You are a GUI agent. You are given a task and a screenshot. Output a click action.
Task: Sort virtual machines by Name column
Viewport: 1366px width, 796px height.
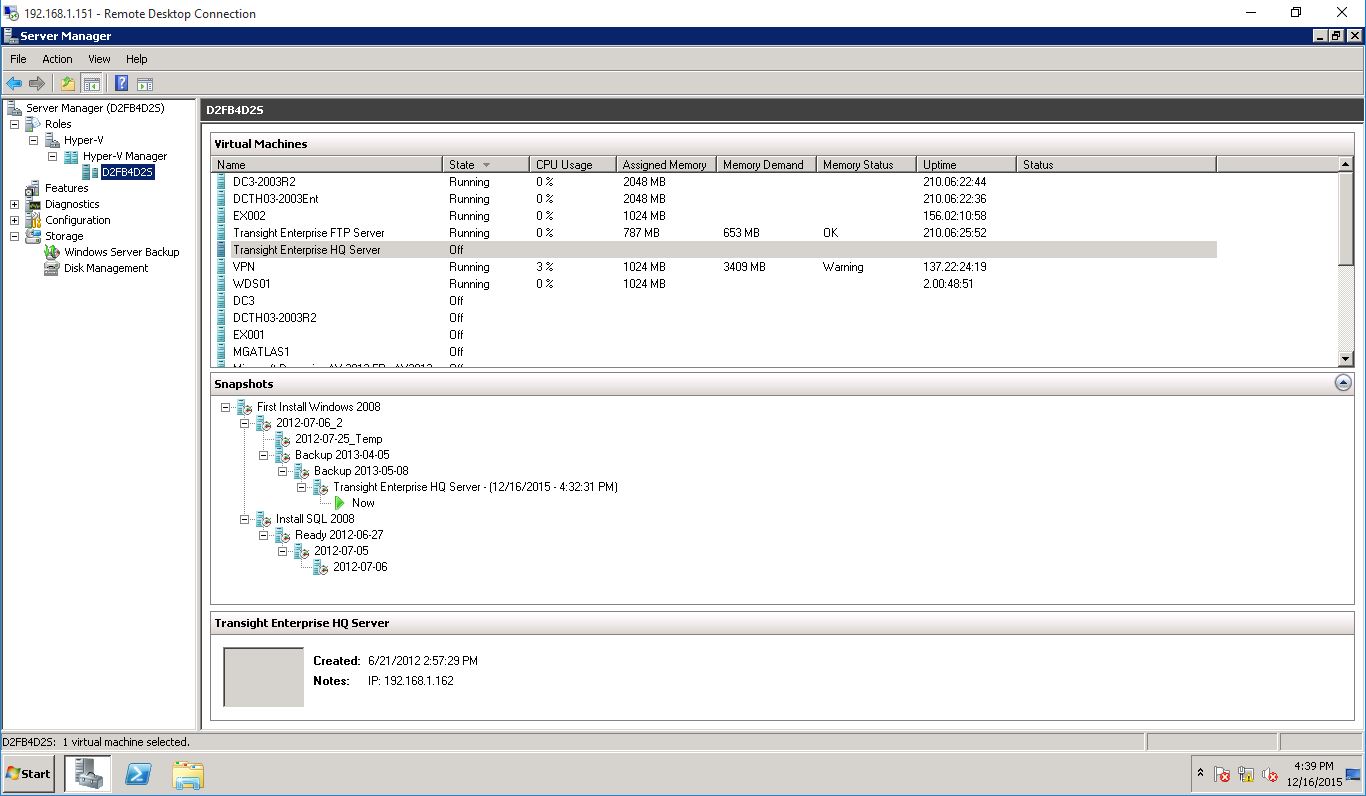point(327,165)
